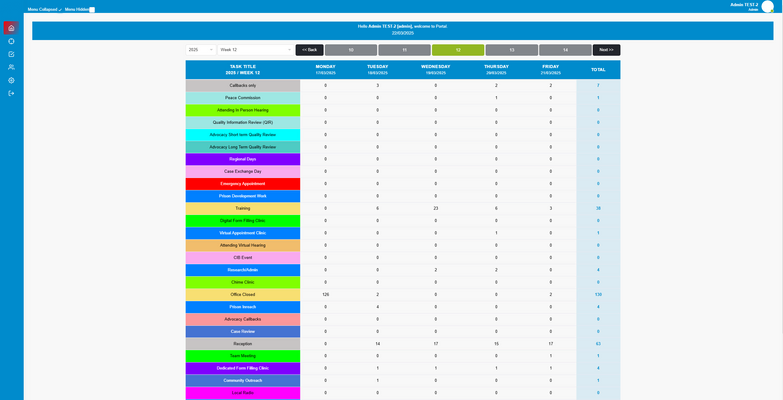The image size is (783, 400).
Task: Toggle the Menu Hidden checkbox
Action: coord(92,9)
